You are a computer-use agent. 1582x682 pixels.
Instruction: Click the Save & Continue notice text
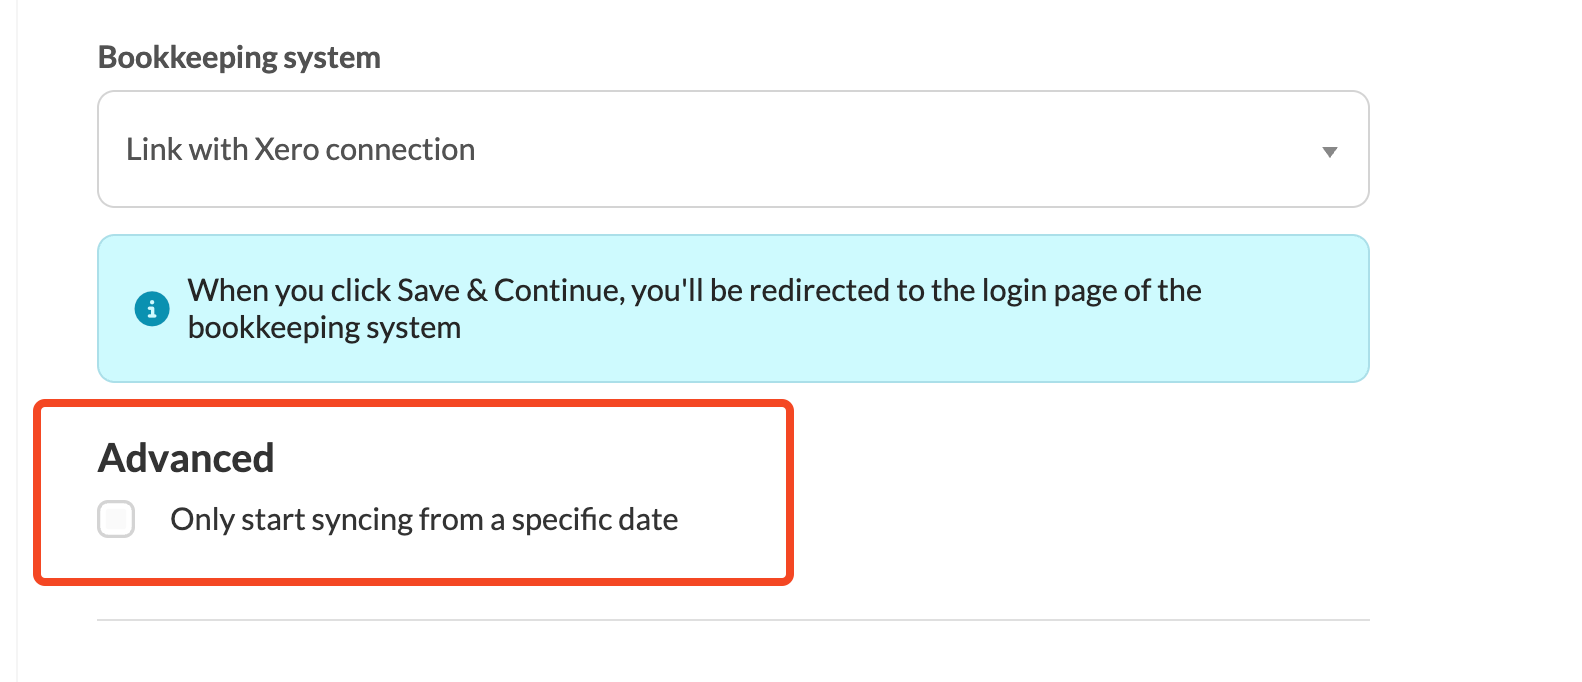(694, 308)
